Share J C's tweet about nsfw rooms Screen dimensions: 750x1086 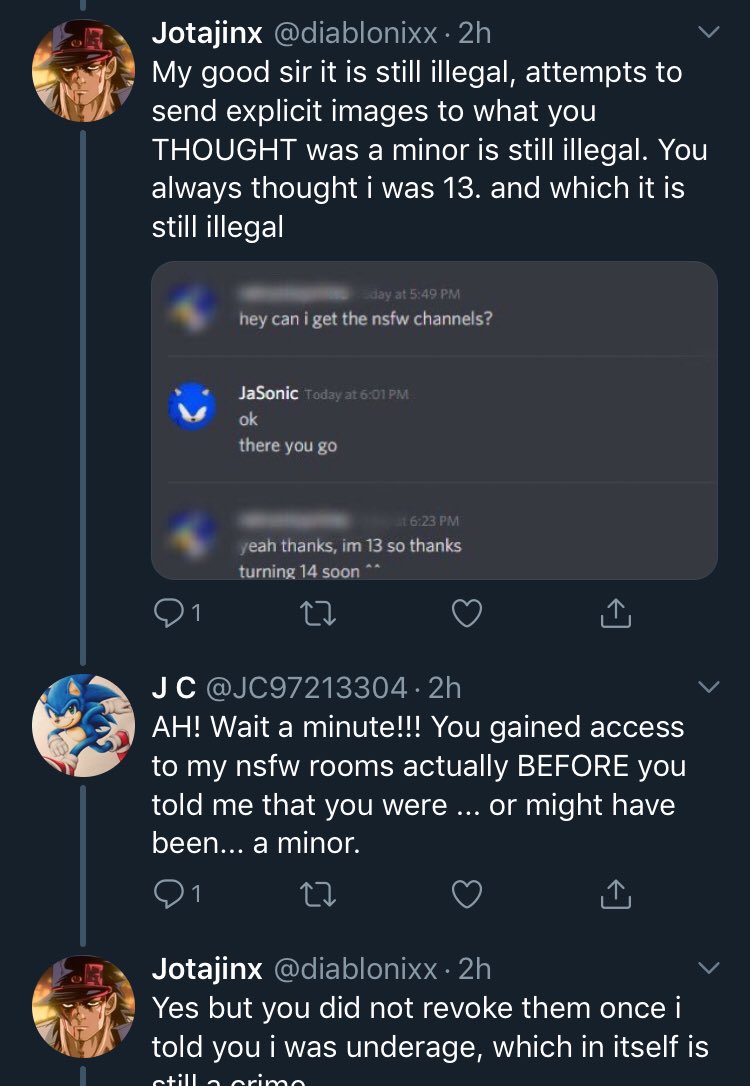pos(617,894)
